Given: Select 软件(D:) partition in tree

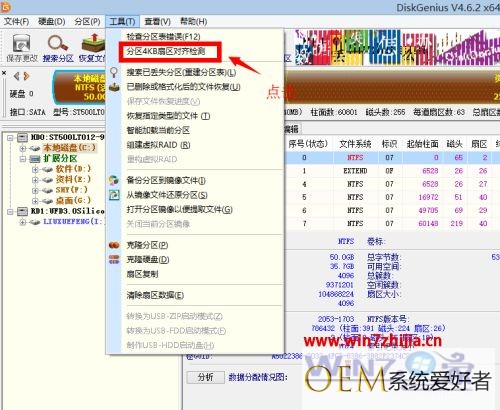Looking at the screenshot, I should pyautogui.click(x=73, y=169).
